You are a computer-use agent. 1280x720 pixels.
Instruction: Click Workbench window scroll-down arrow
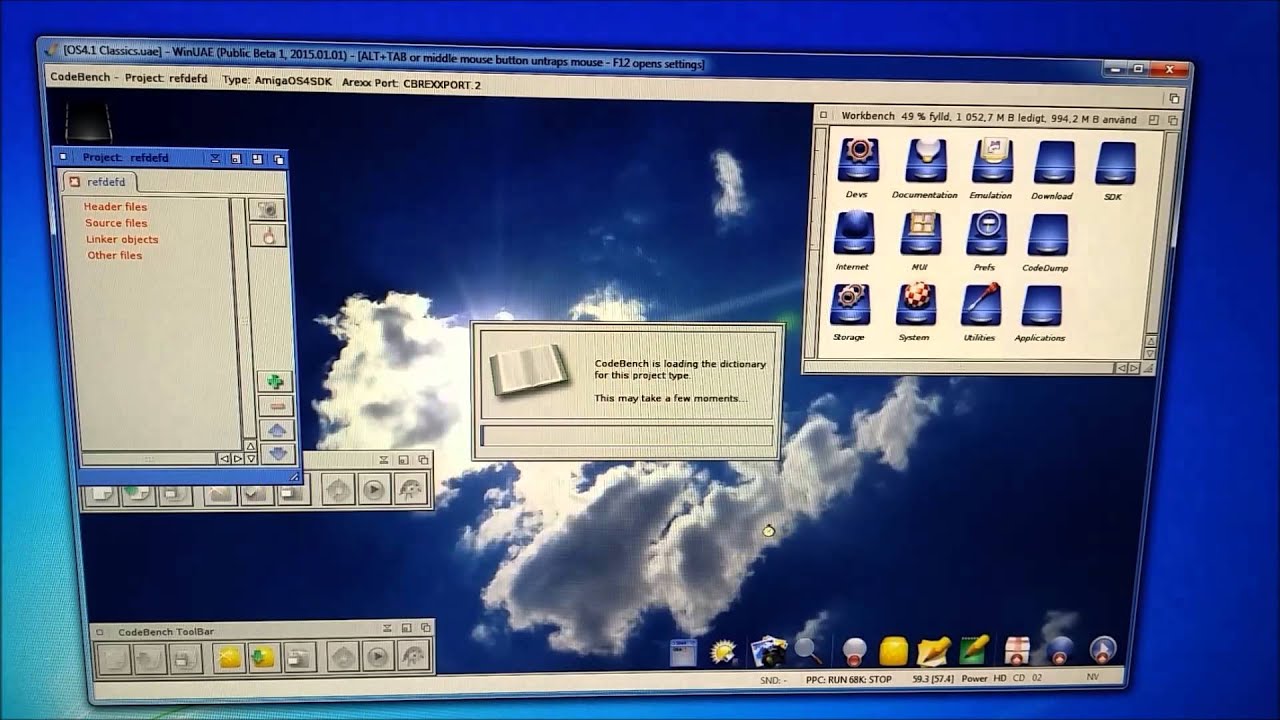pos(1151,355)
